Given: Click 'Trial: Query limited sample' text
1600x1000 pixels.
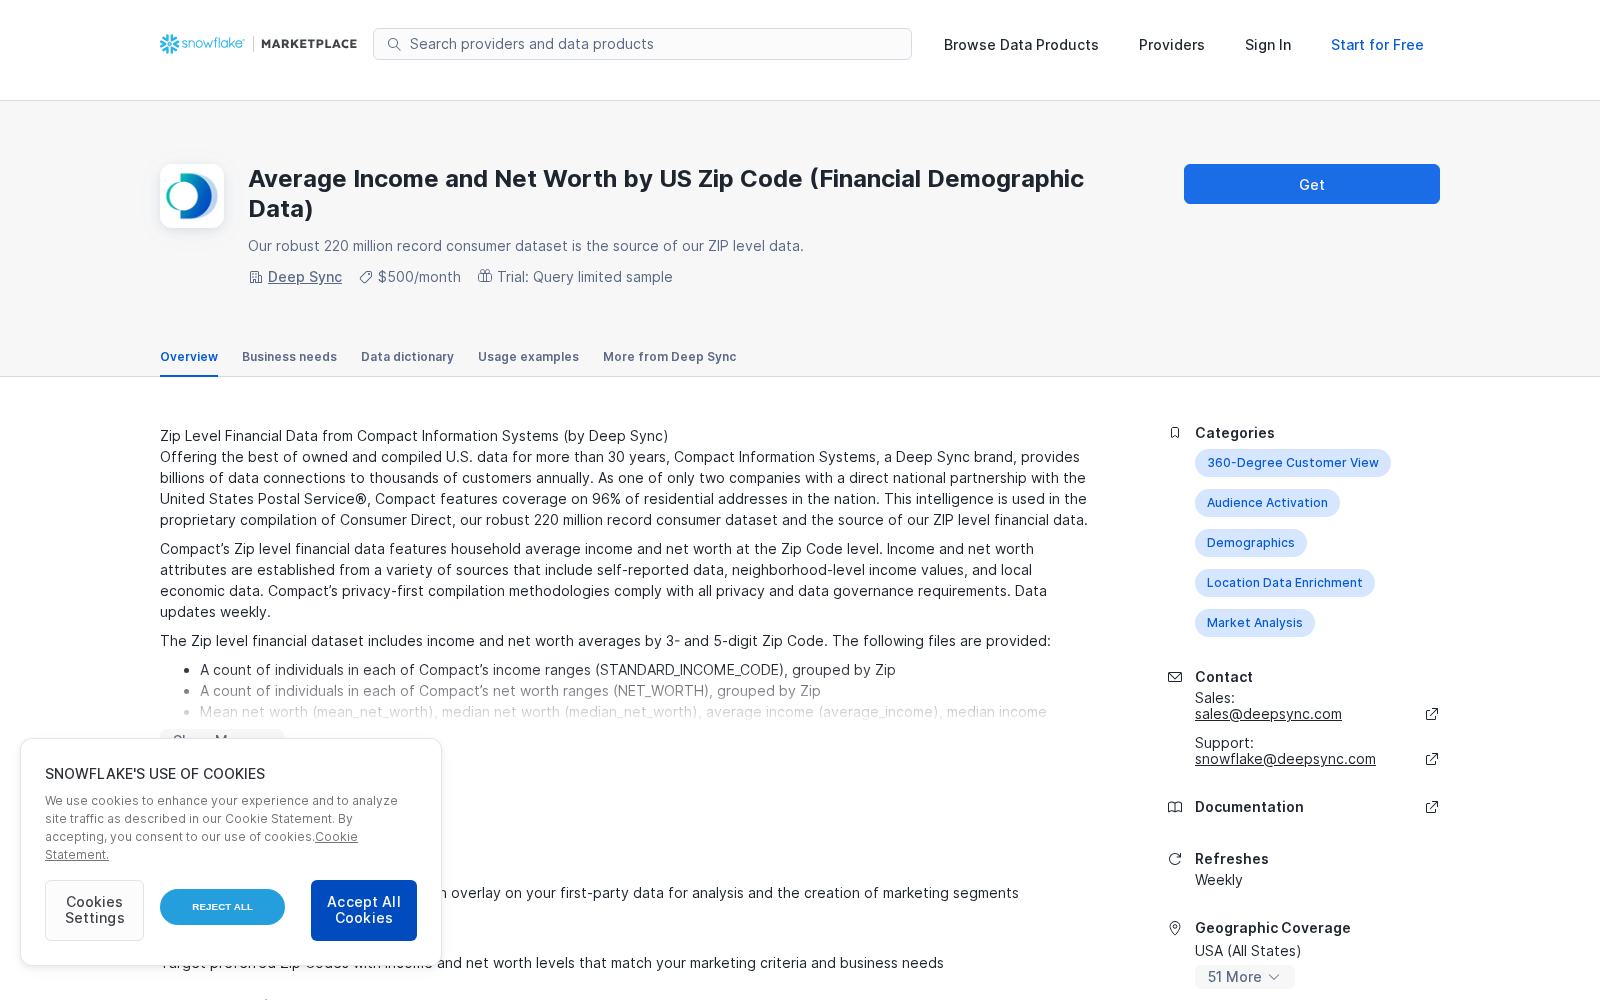Looking at the screenshot, I should [x=584, y=277].
